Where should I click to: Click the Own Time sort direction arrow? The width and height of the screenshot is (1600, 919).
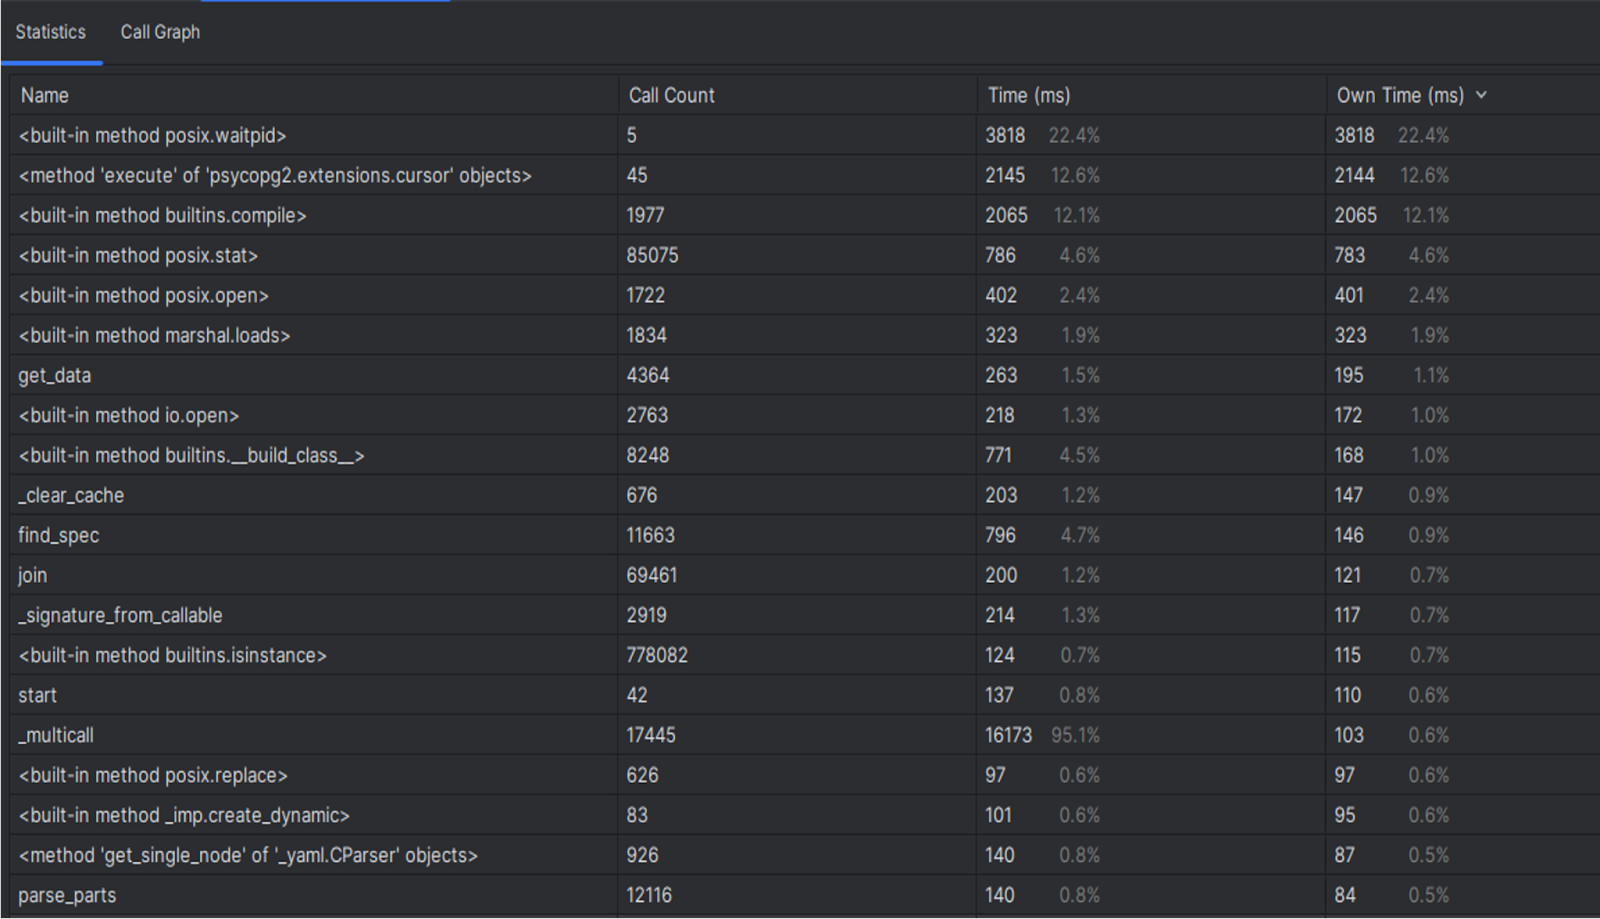tap(1481, 95)
